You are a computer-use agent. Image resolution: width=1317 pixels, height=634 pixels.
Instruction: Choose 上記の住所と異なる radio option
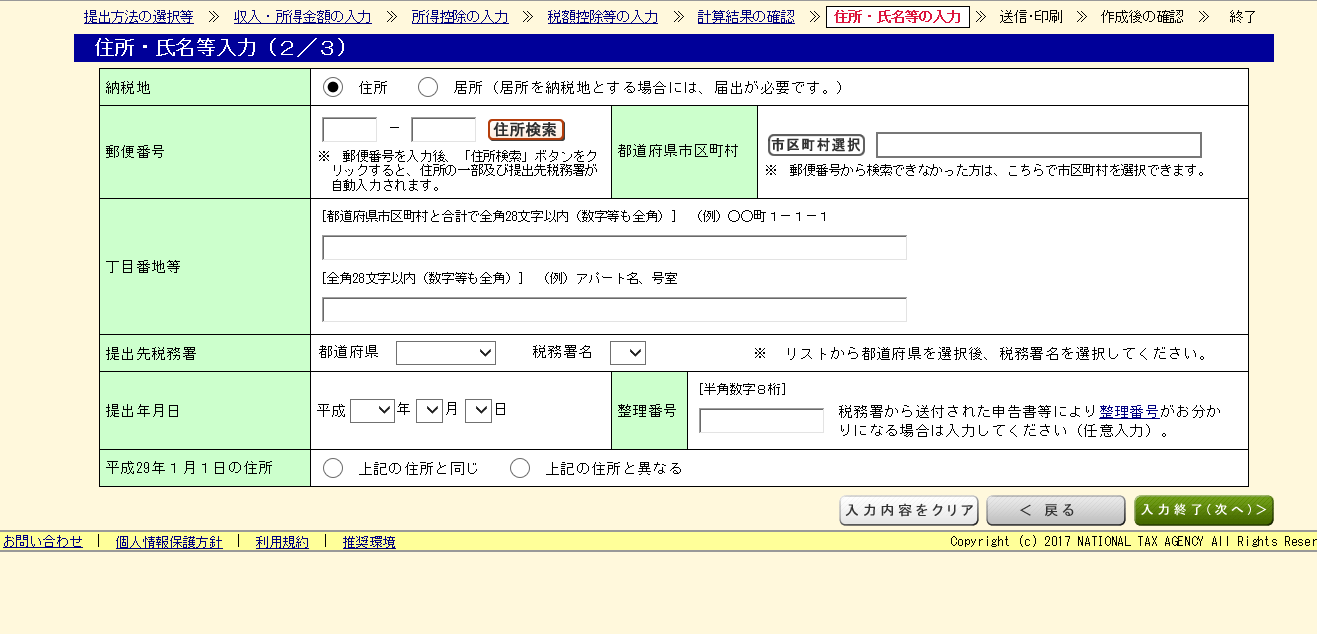point(520,468)
